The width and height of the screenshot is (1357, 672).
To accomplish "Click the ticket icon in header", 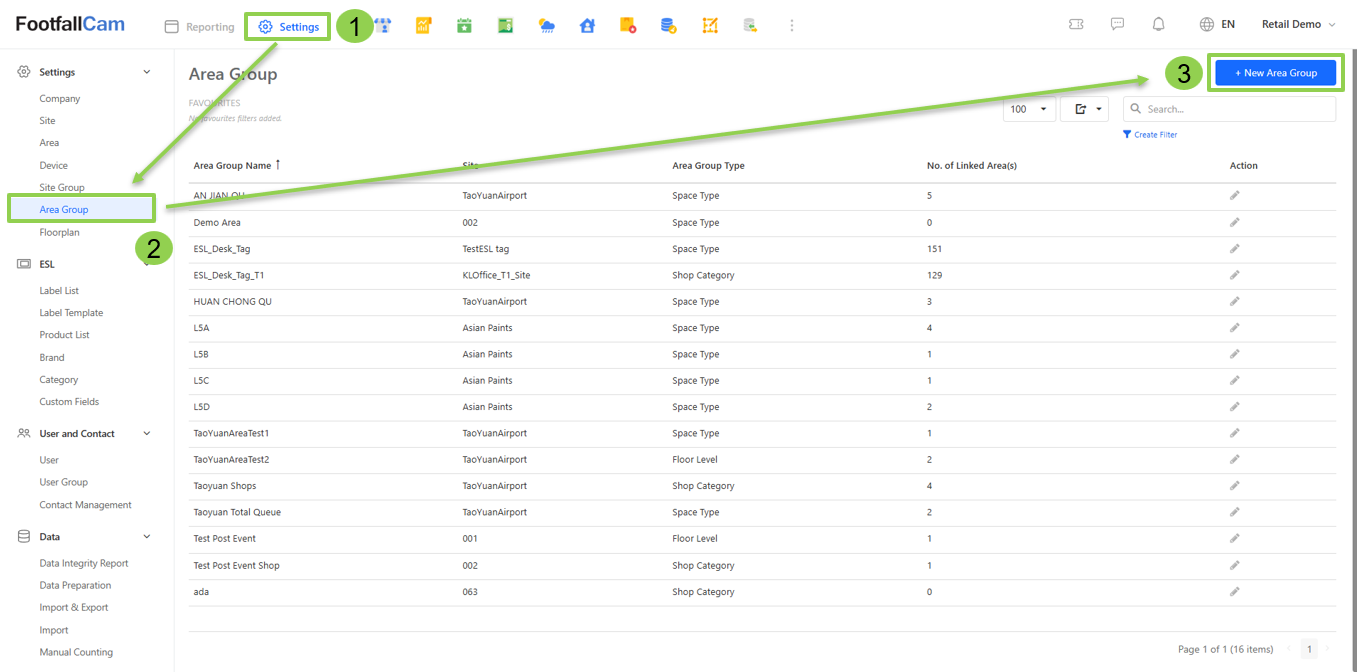I will pos(1076,25).
